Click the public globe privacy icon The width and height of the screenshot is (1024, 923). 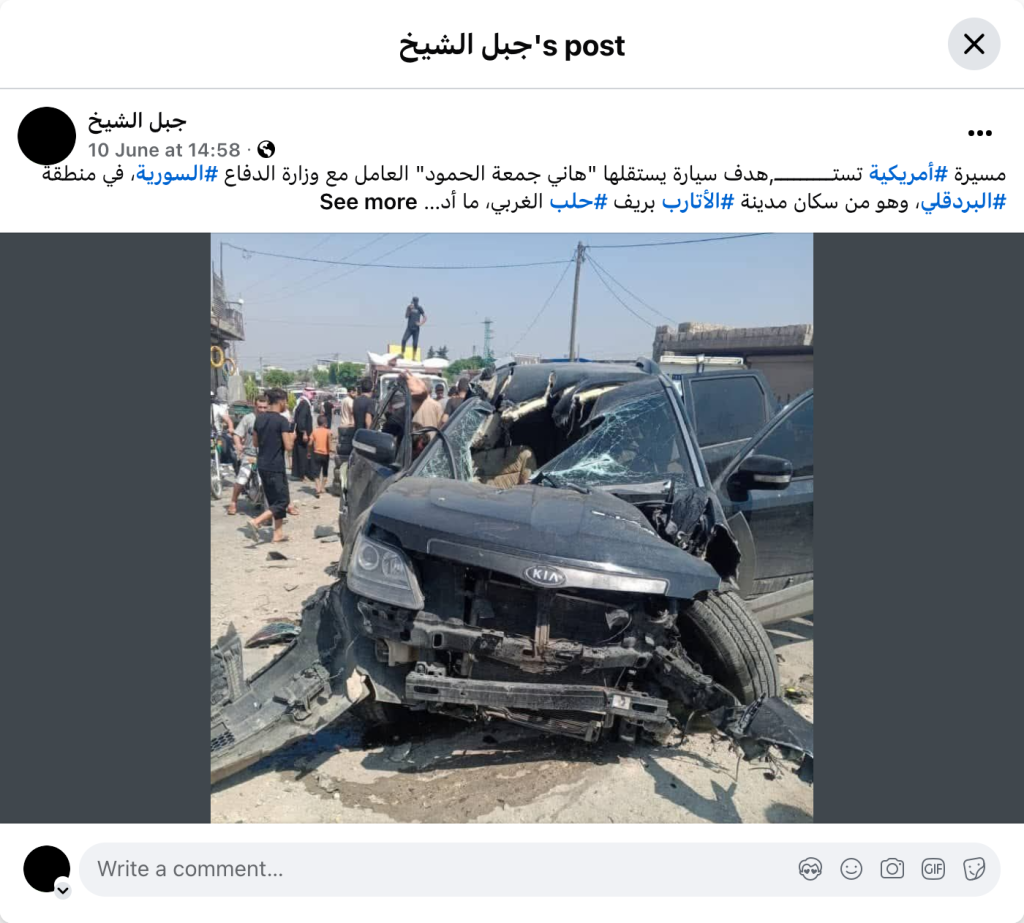point(266,150)
